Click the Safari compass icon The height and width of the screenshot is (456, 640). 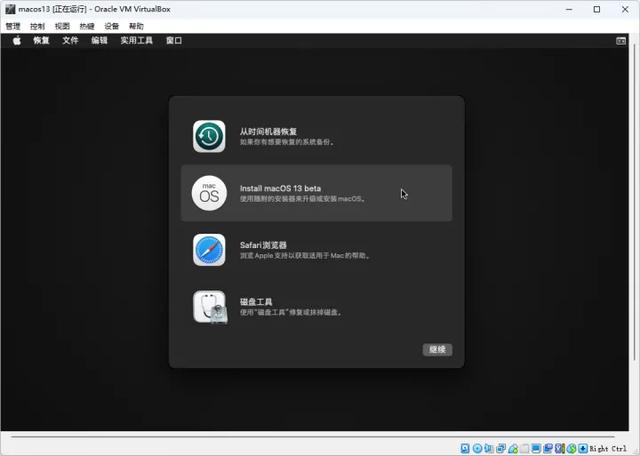209,250
